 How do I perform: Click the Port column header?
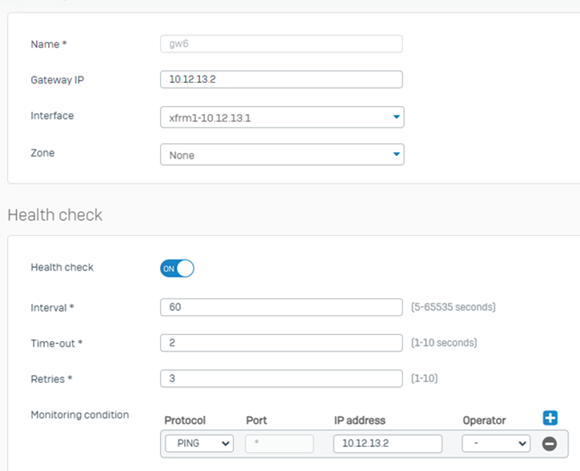point(256,420)
